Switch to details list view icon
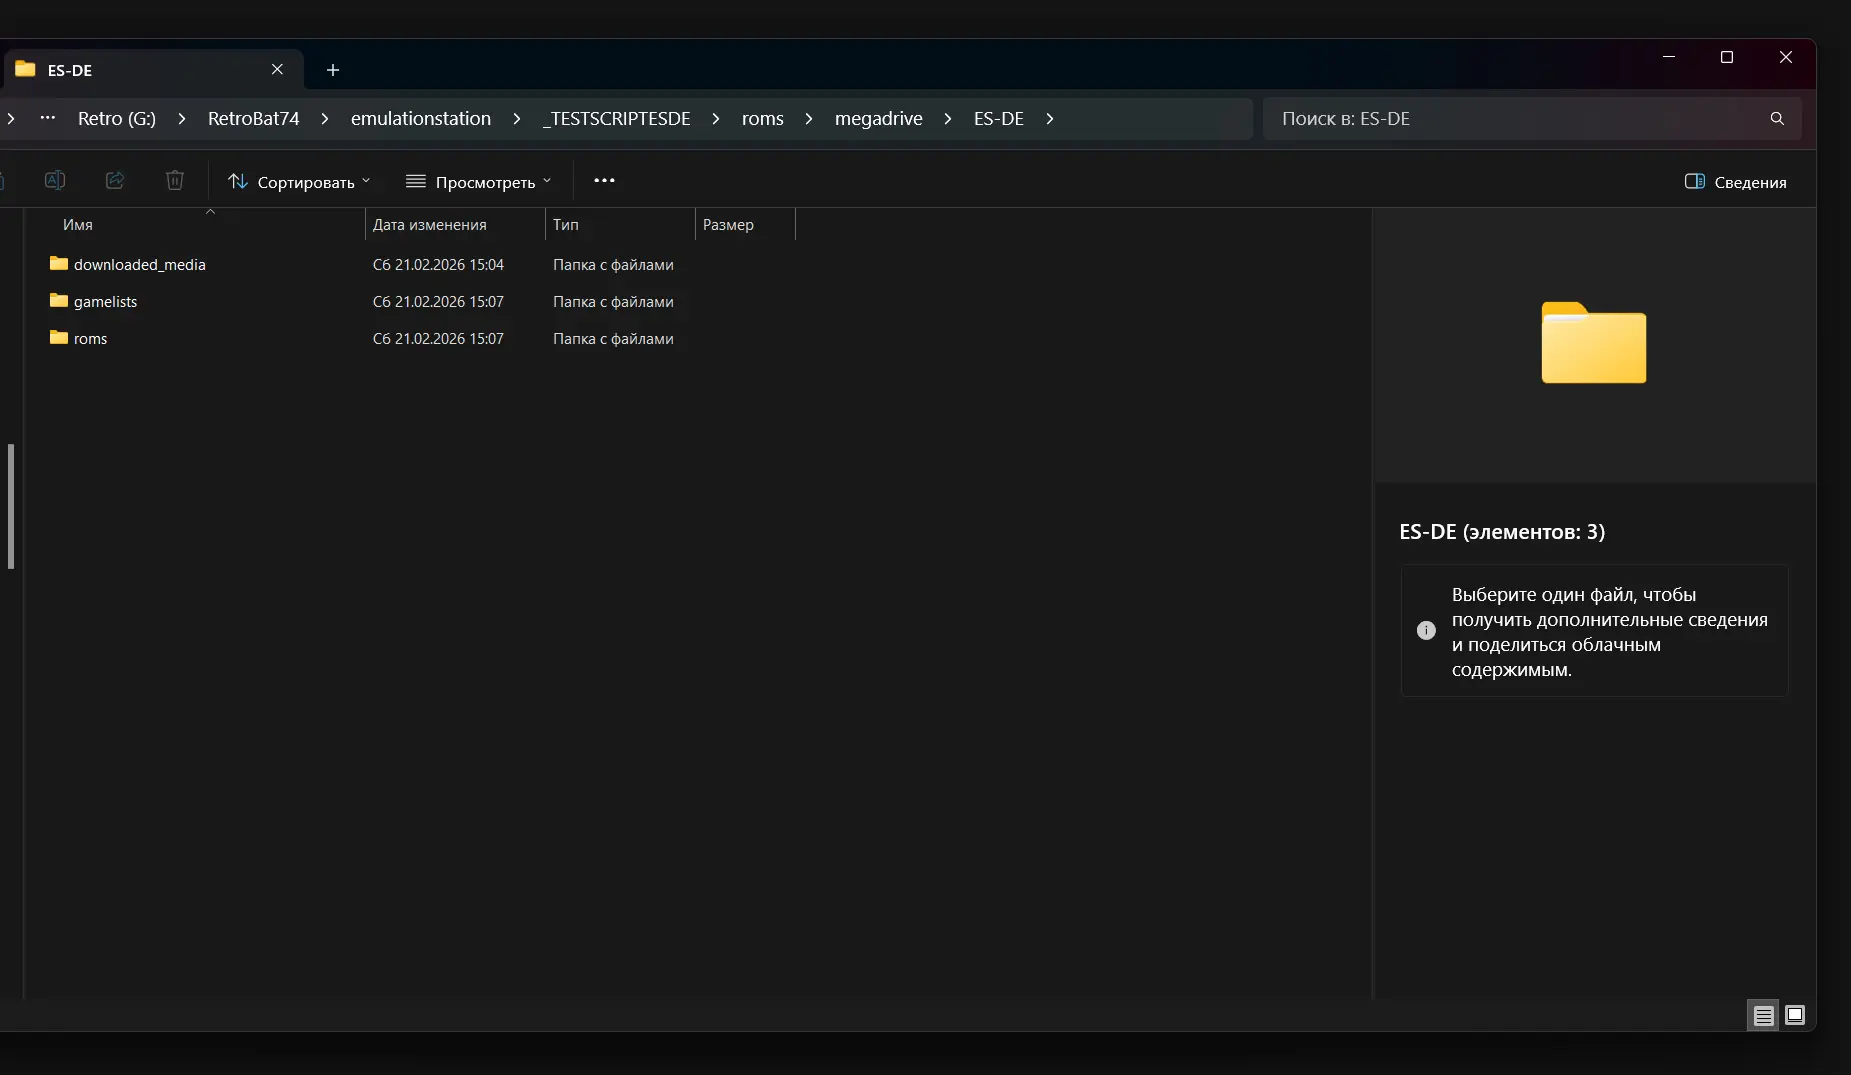This screenshot has width=1851, height=1075. point(1763,1016)
